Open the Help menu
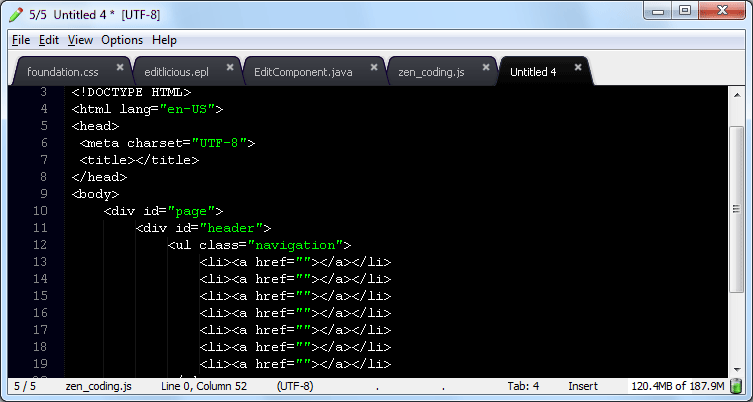753x402 pixels. pyautogui.click(x=164, y=40)
